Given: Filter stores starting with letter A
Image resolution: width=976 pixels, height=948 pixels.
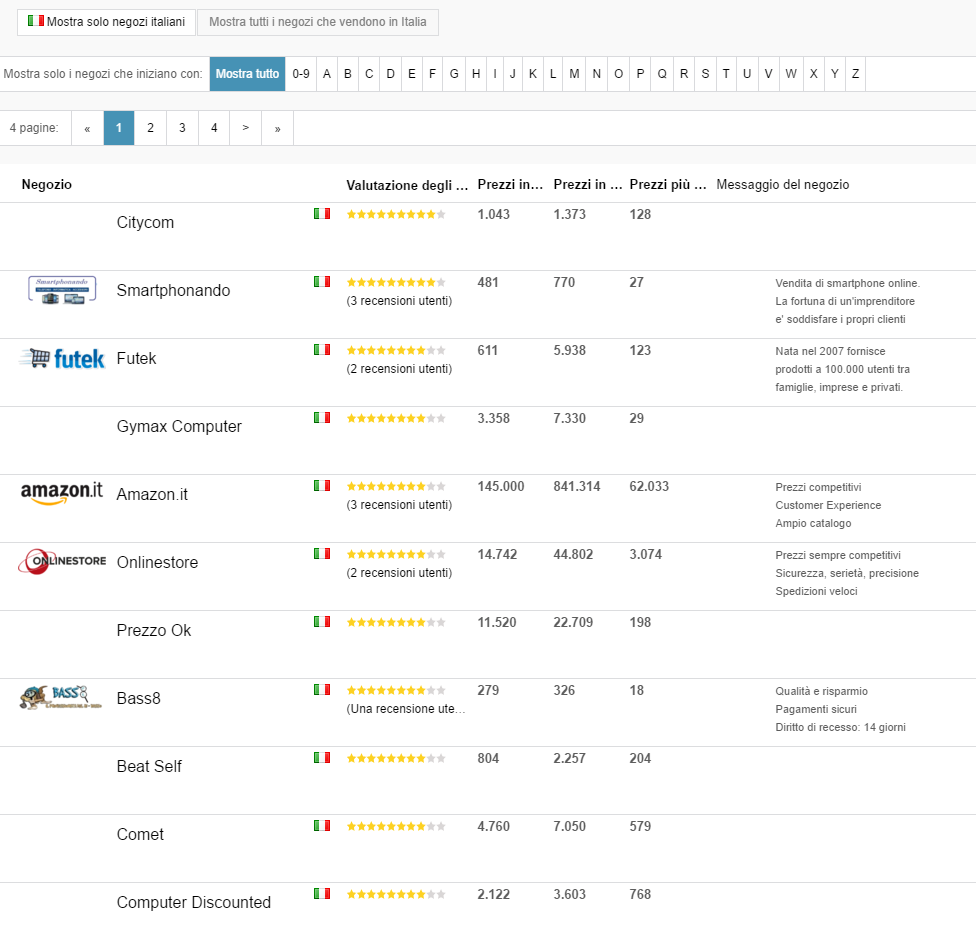Looking at the screenshot, I should tap(327, 73).
